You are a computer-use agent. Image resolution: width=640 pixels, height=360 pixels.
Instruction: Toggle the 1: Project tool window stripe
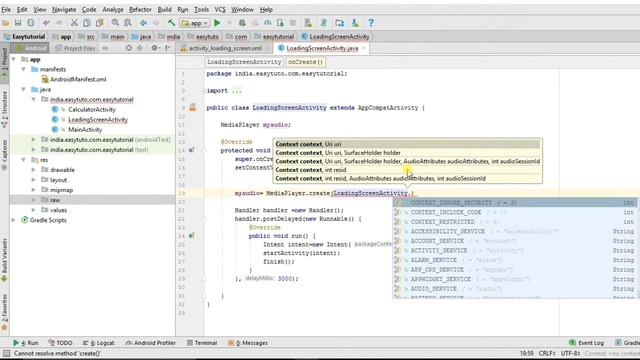(4, 64)
